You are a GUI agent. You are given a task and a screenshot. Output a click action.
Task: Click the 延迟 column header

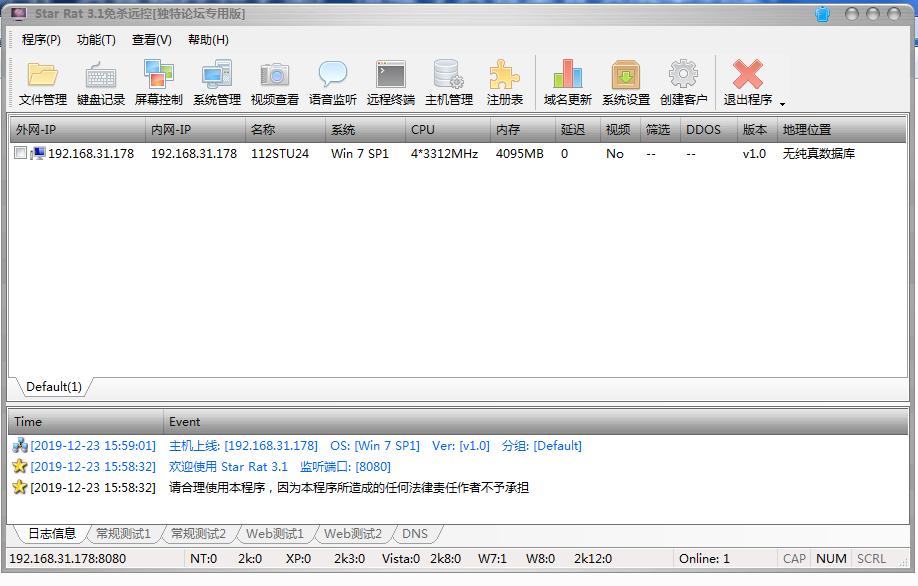578,129
